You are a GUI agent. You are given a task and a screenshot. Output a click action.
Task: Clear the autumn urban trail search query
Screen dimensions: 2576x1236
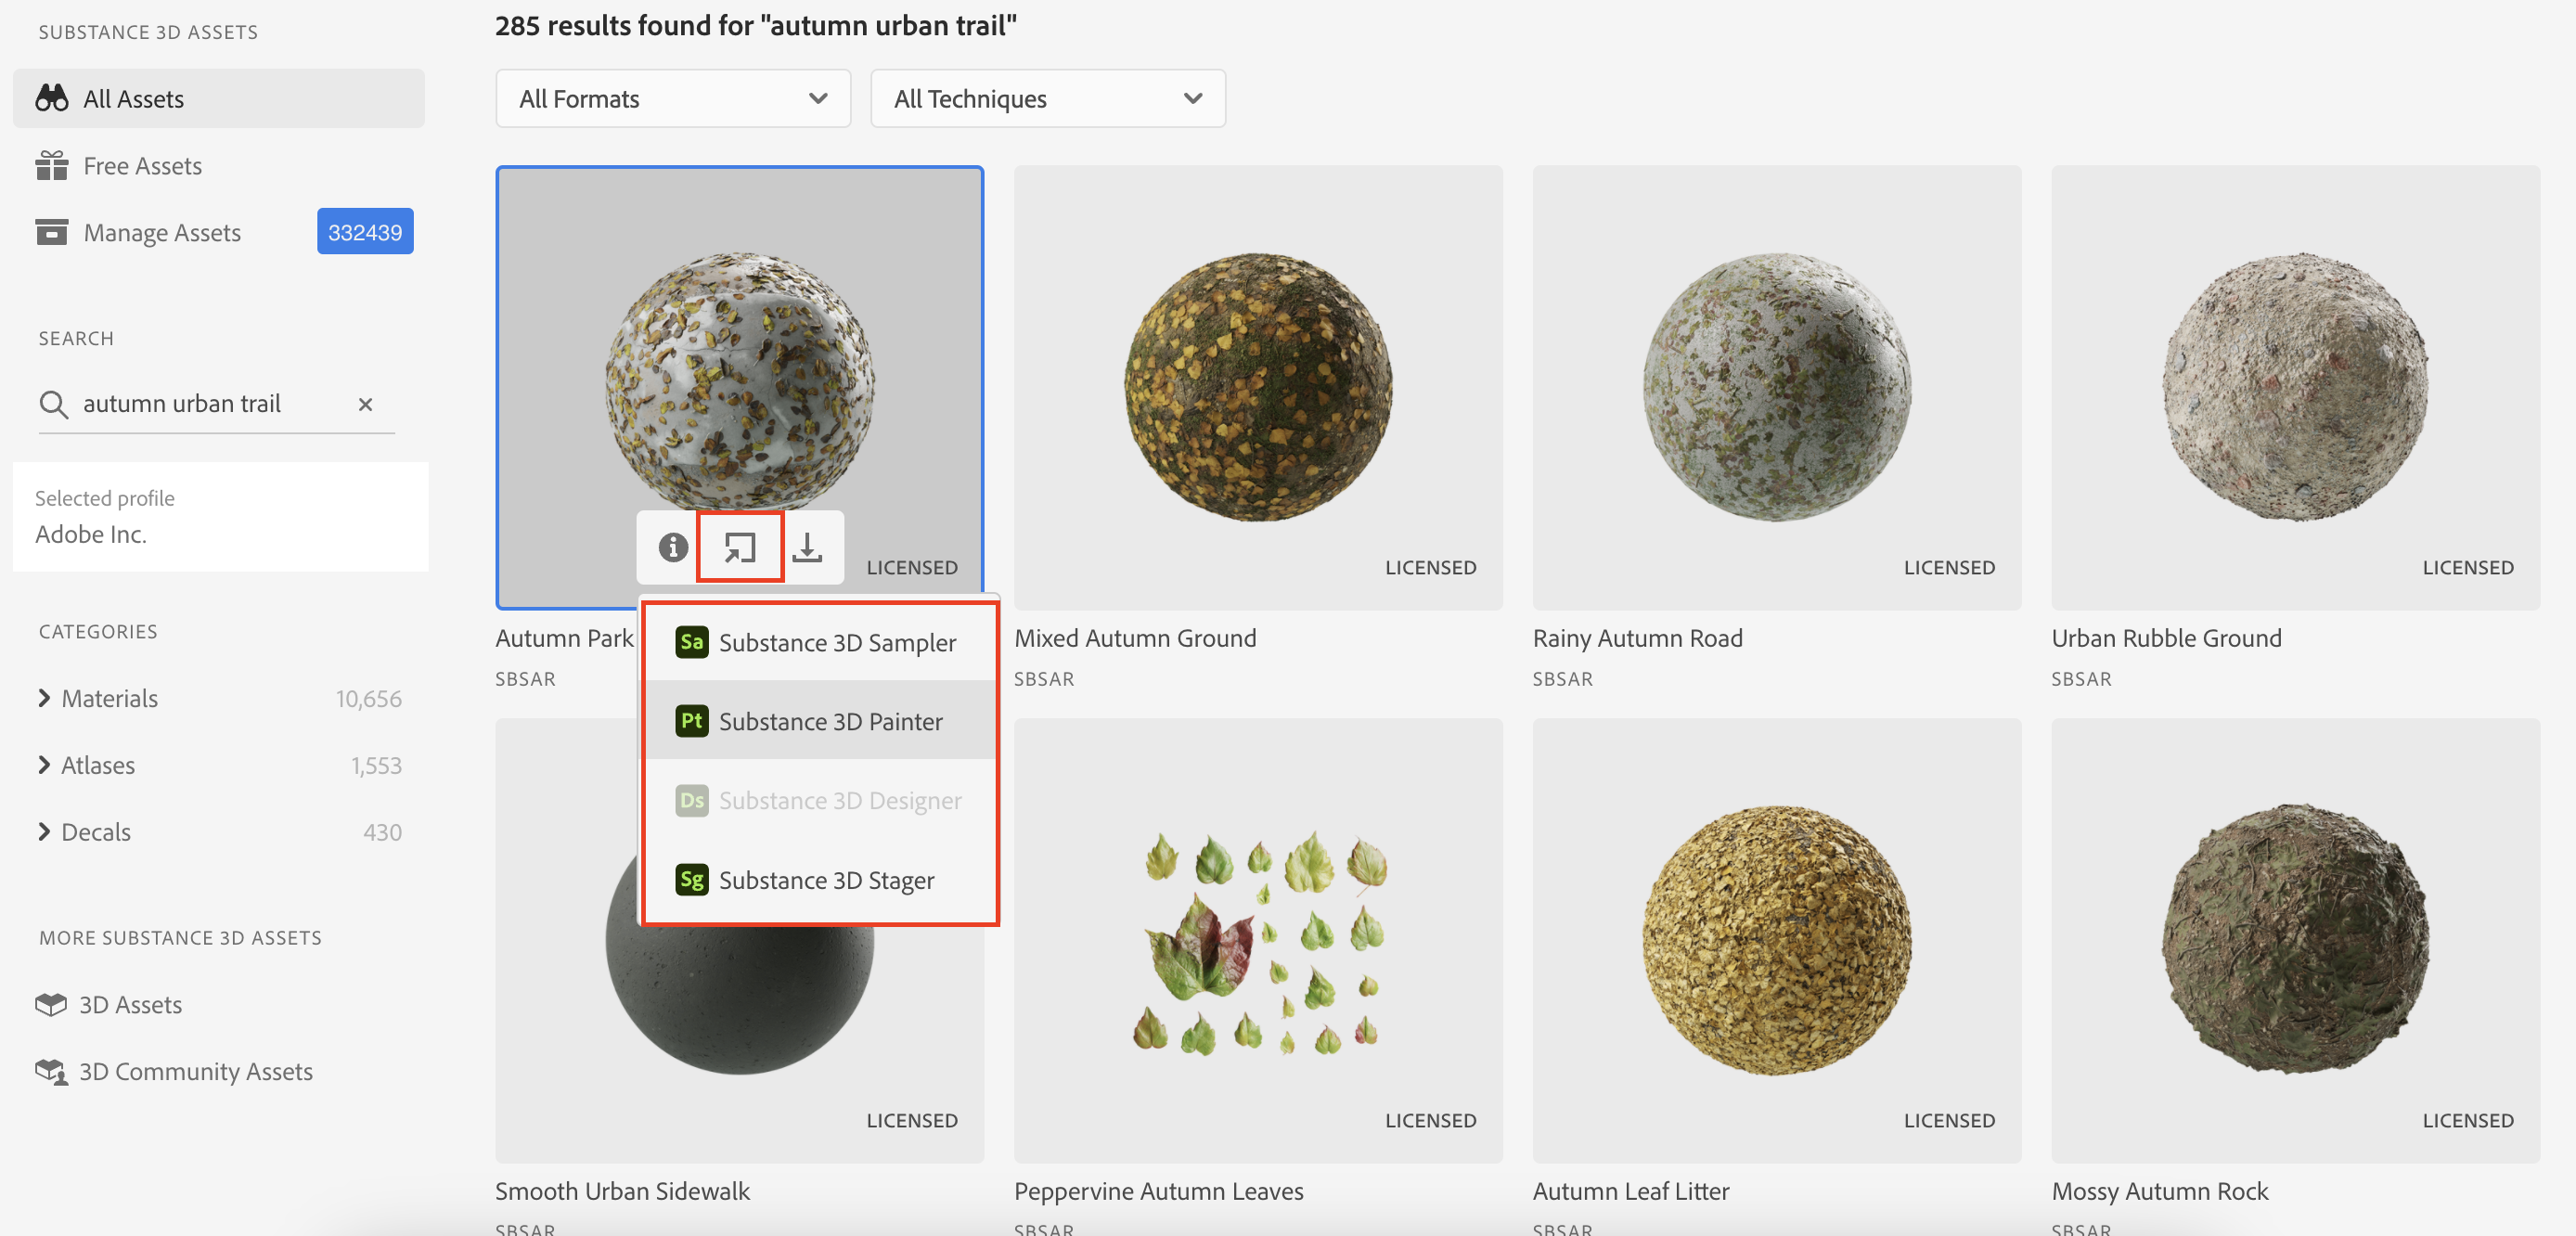tap(365, 404)
